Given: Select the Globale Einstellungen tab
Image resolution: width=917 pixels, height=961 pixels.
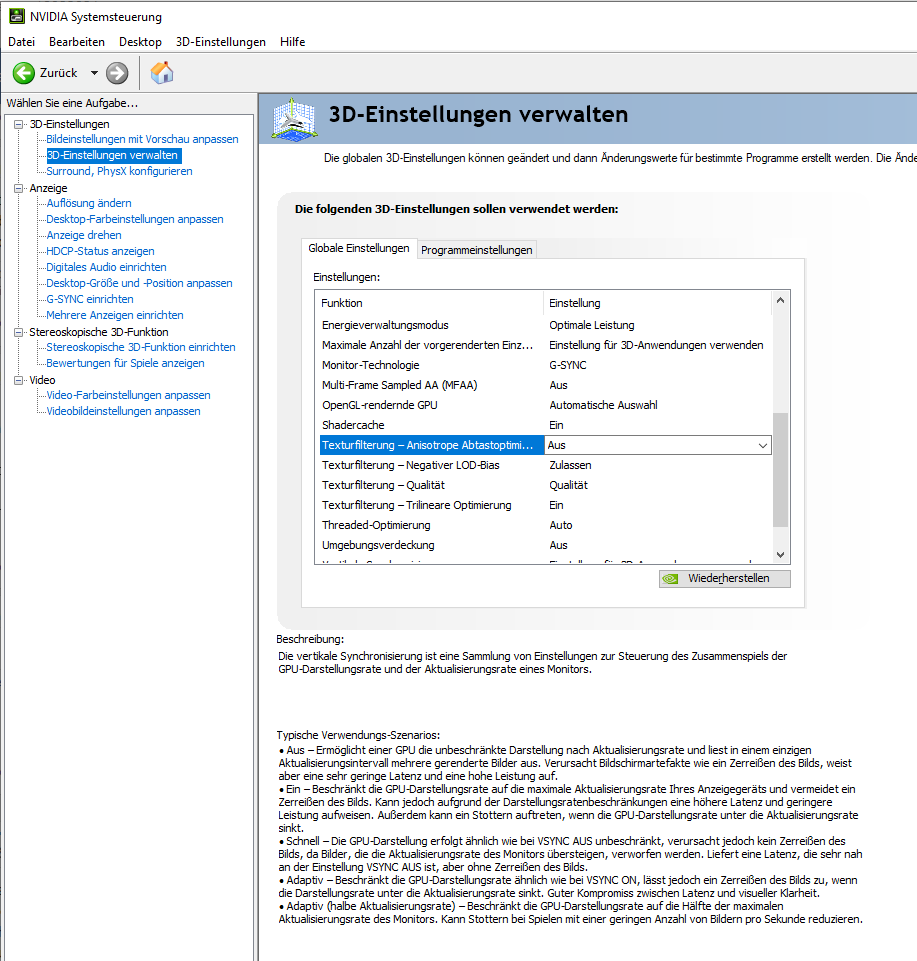Looking at the screenshot, I should pyautogui.click(x=359, y=248).
